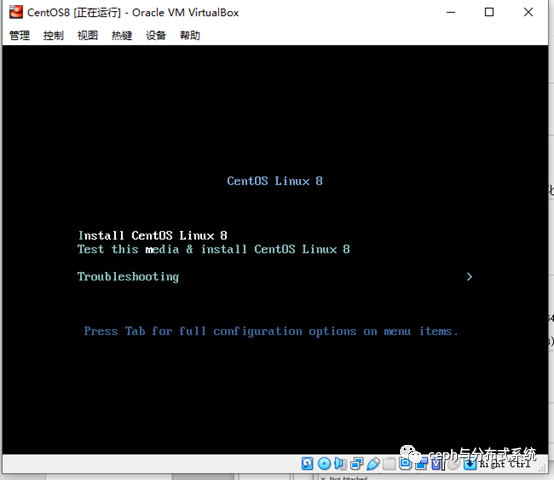This screenshot has height=480, width=554.
Task: Minimize the VirtualBox window
Action: [451, 12]
